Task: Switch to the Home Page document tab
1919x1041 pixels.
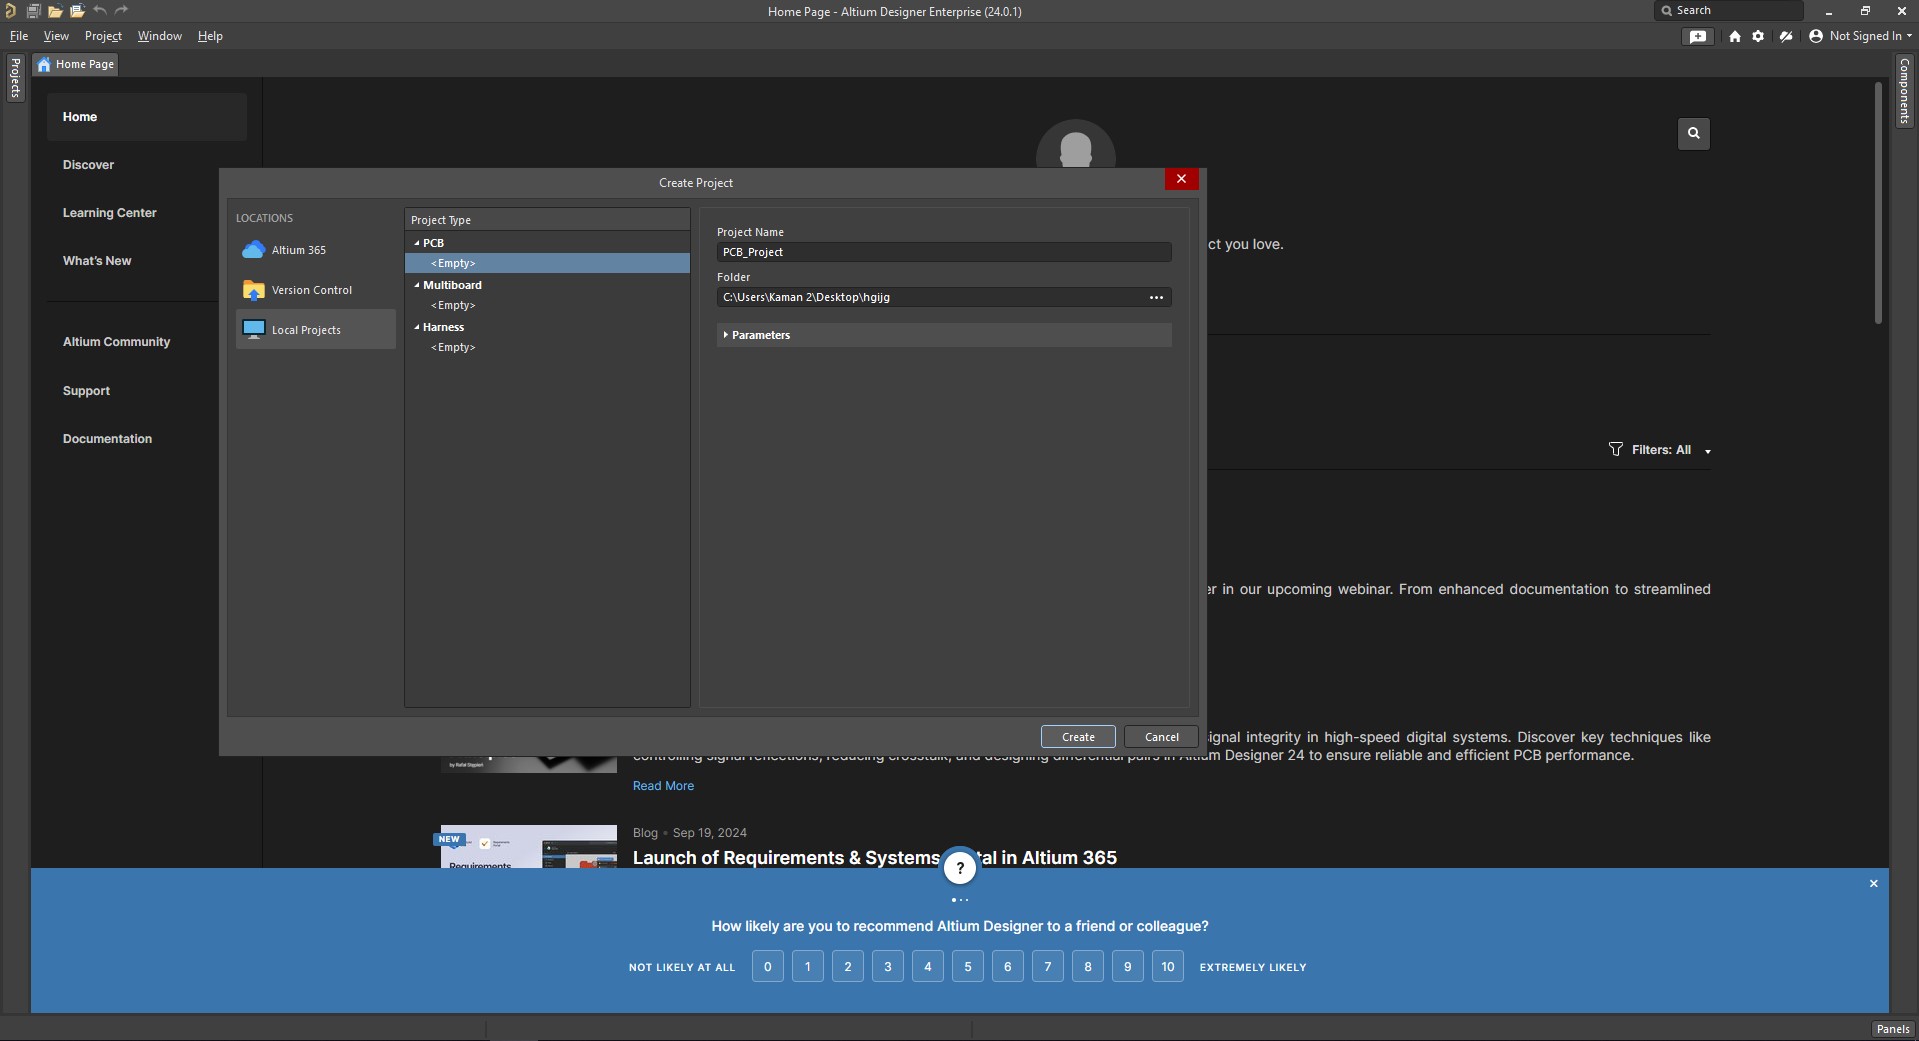Action: click(x=76, y=64)
